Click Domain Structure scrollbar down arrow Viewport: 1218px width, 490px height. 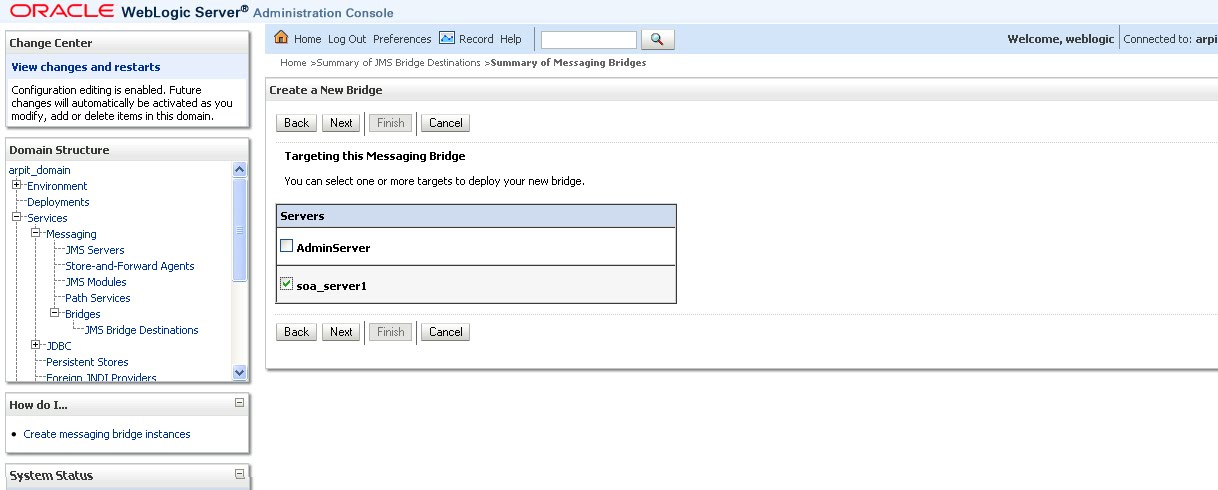(239, 372)
